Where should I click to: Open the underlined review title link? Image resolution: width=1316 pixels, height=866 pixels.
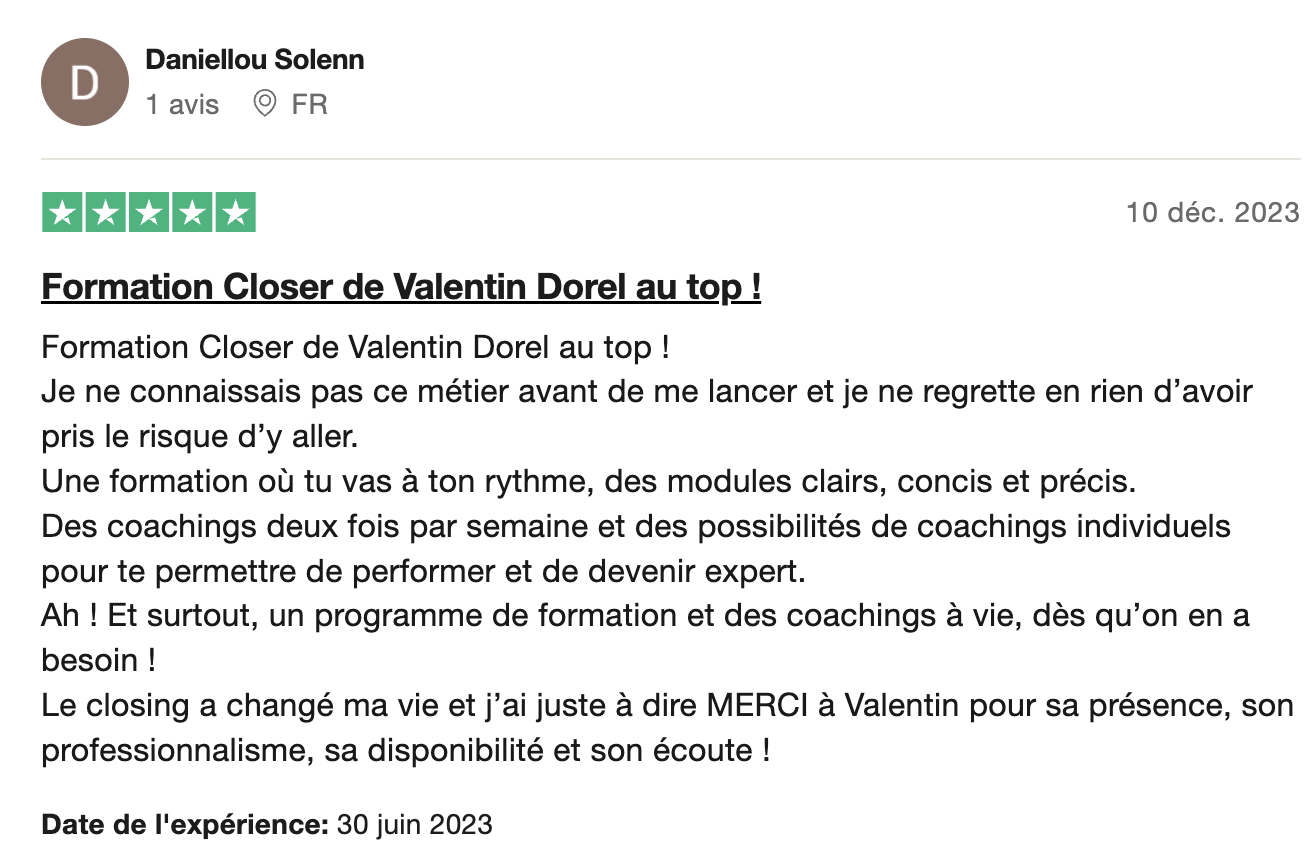tap(401, 288)
